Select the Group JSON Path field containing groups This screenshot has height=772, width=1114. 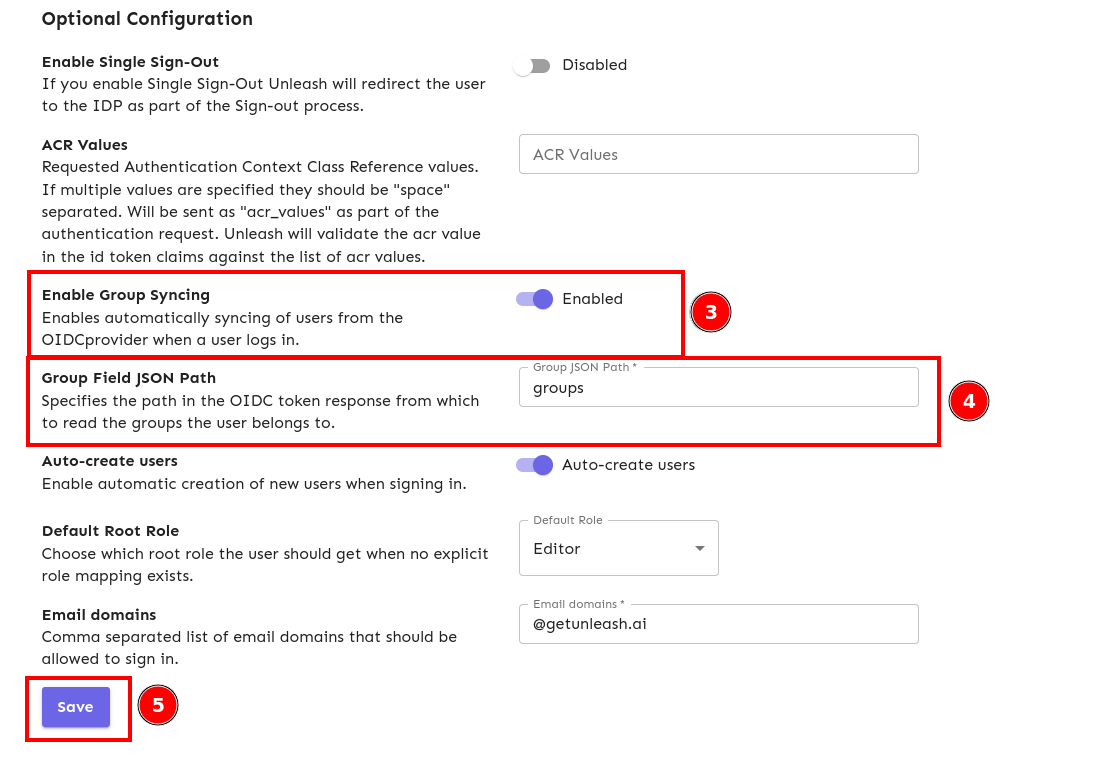tap(718, 387)
